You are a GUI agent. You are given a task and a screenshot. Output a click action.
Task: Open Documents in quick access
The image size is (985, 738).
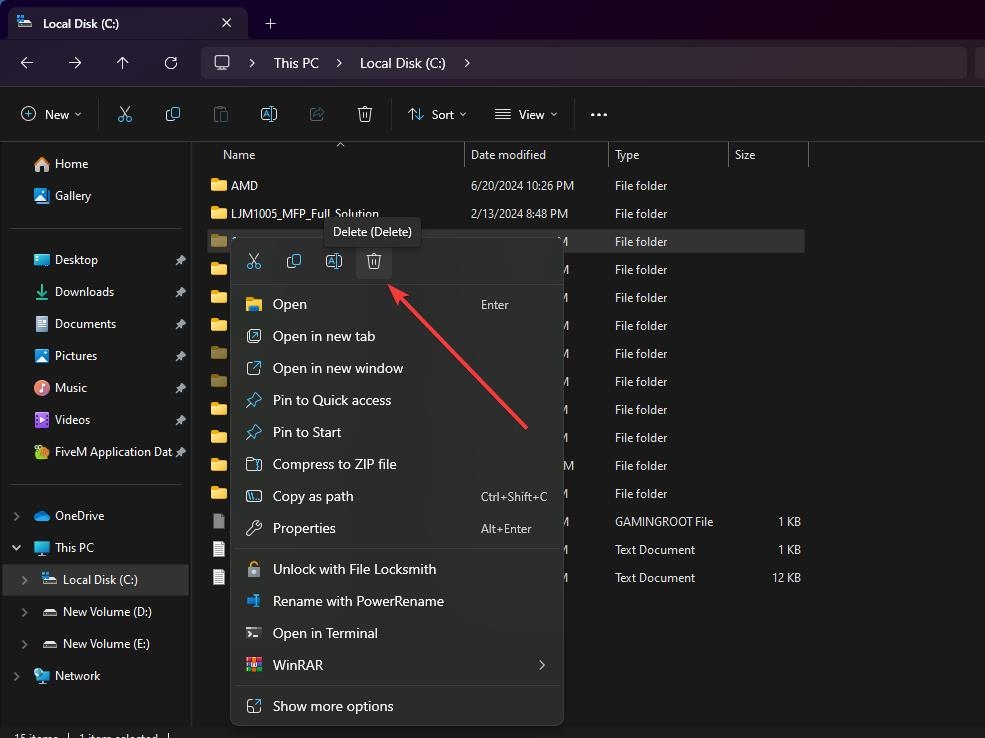click(75, 324)
